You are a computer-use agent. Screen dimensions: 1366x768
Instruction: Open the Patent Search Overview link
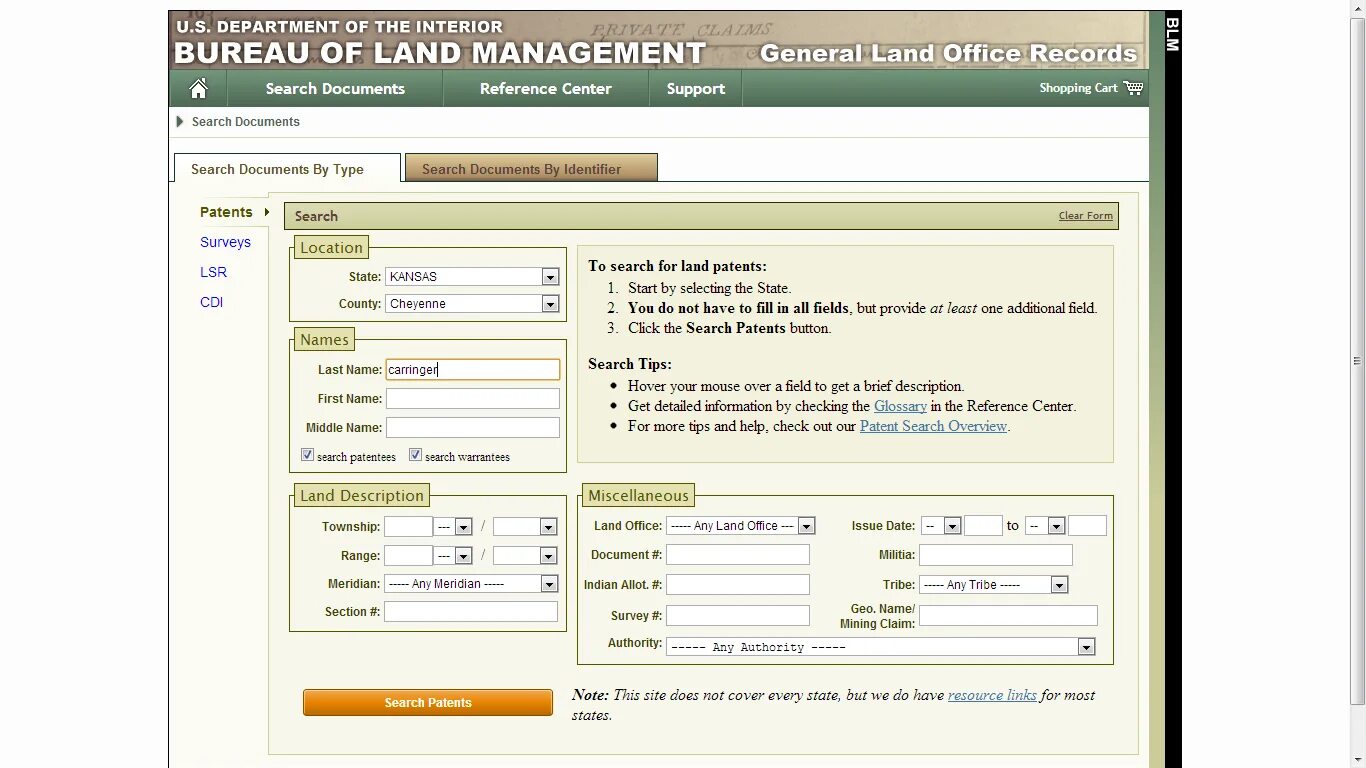click(933, 426)
